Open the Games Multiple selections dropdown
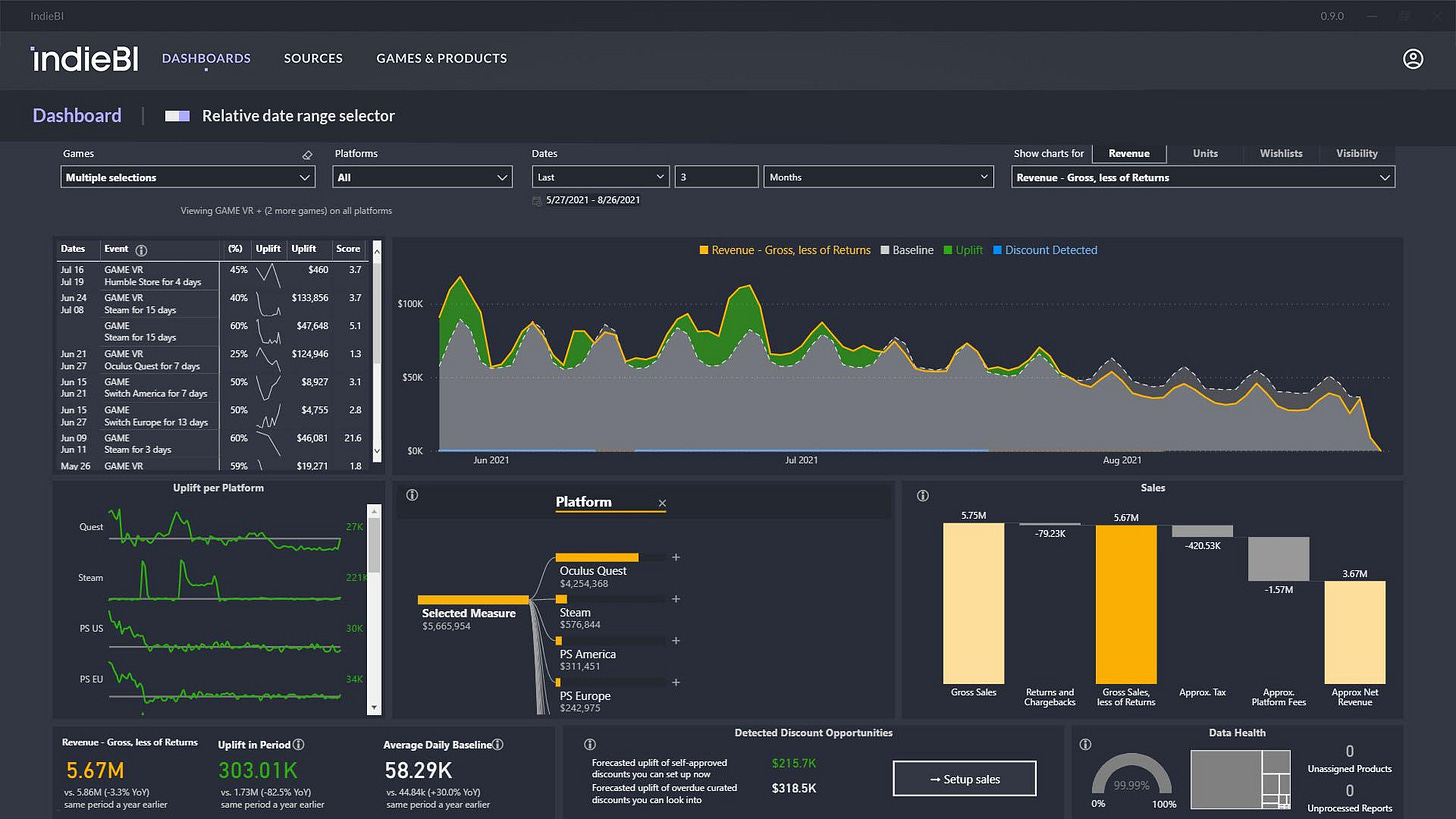This screenshot has height=819, width=1456. (188, 177)
